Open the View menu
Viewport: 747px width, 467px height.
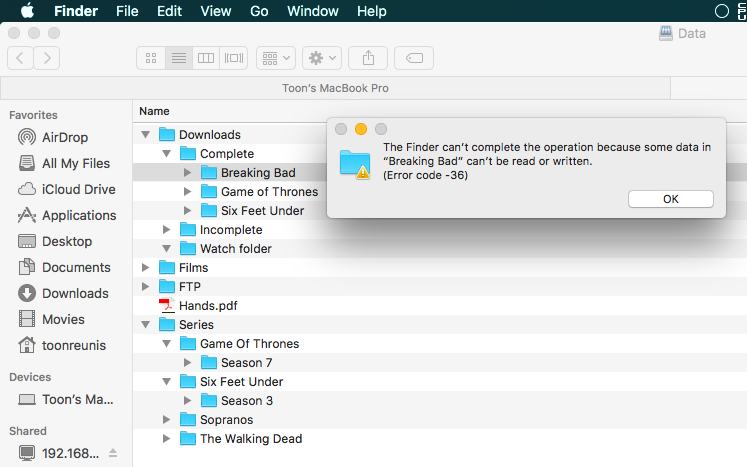click(x=215, y=11)
